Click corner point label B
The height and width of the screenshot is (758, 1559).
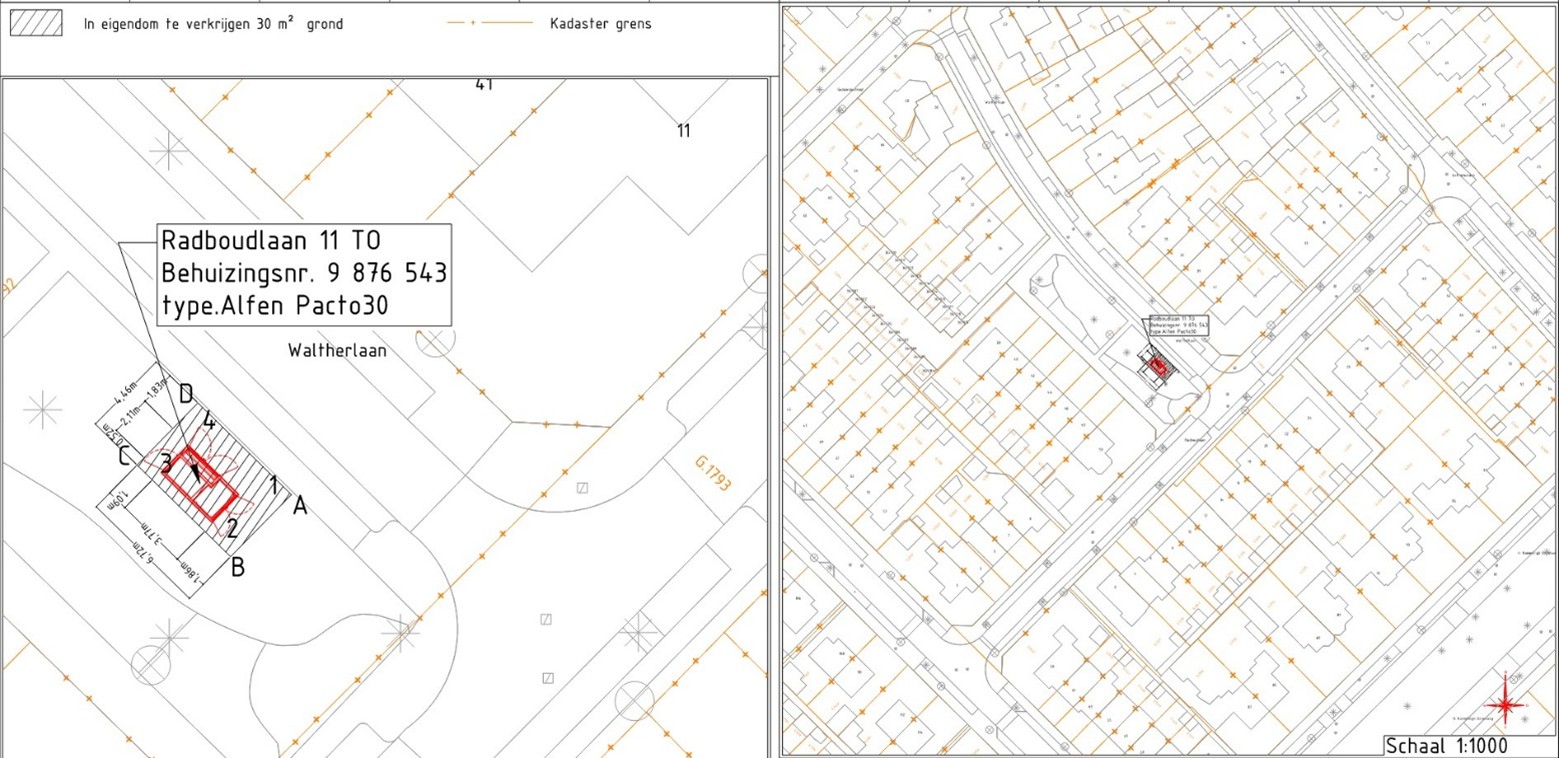(x=238, y=568)
